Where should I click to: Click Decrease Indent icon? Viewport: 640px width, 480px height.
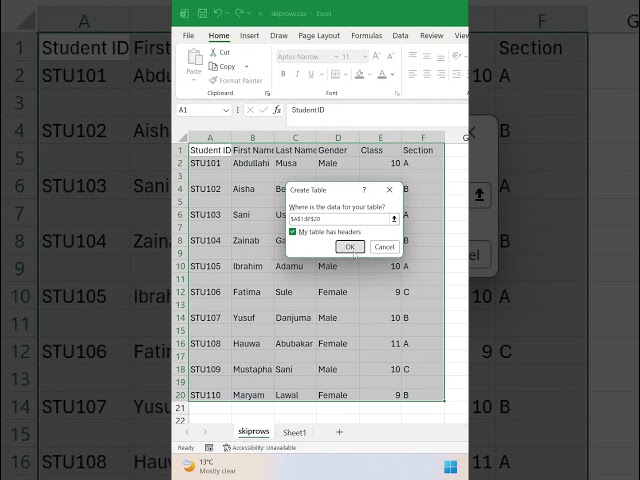coord(456,74)
